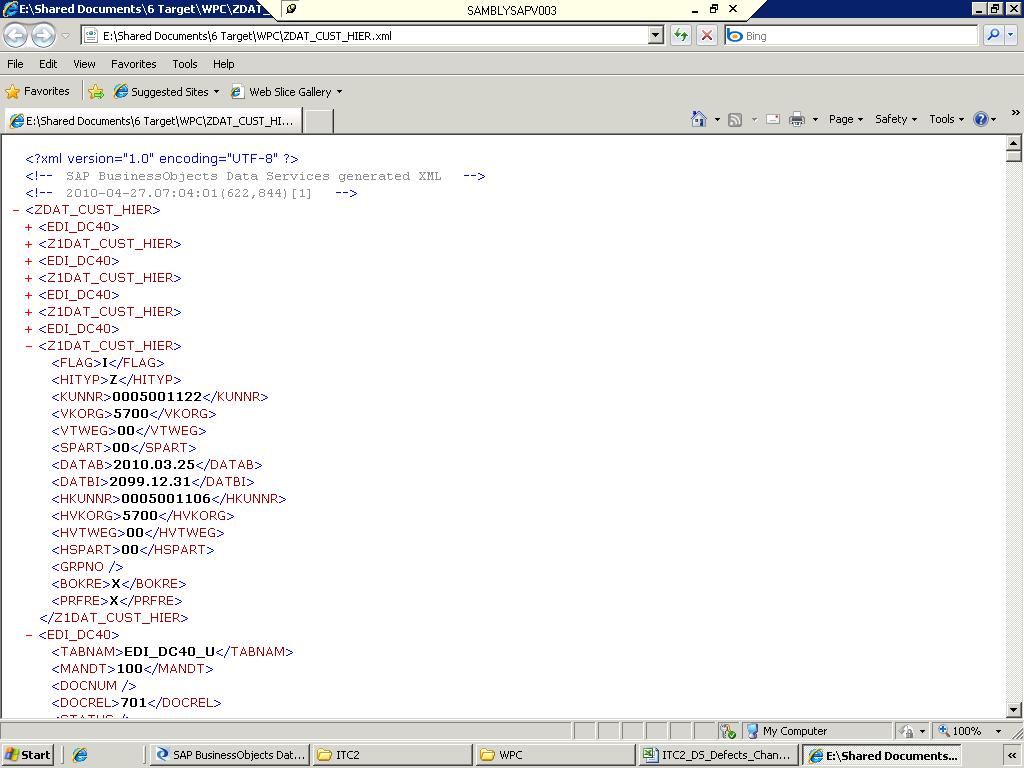Click the Search magnifier icon
1024x768 pixels.
click(993, 36)
